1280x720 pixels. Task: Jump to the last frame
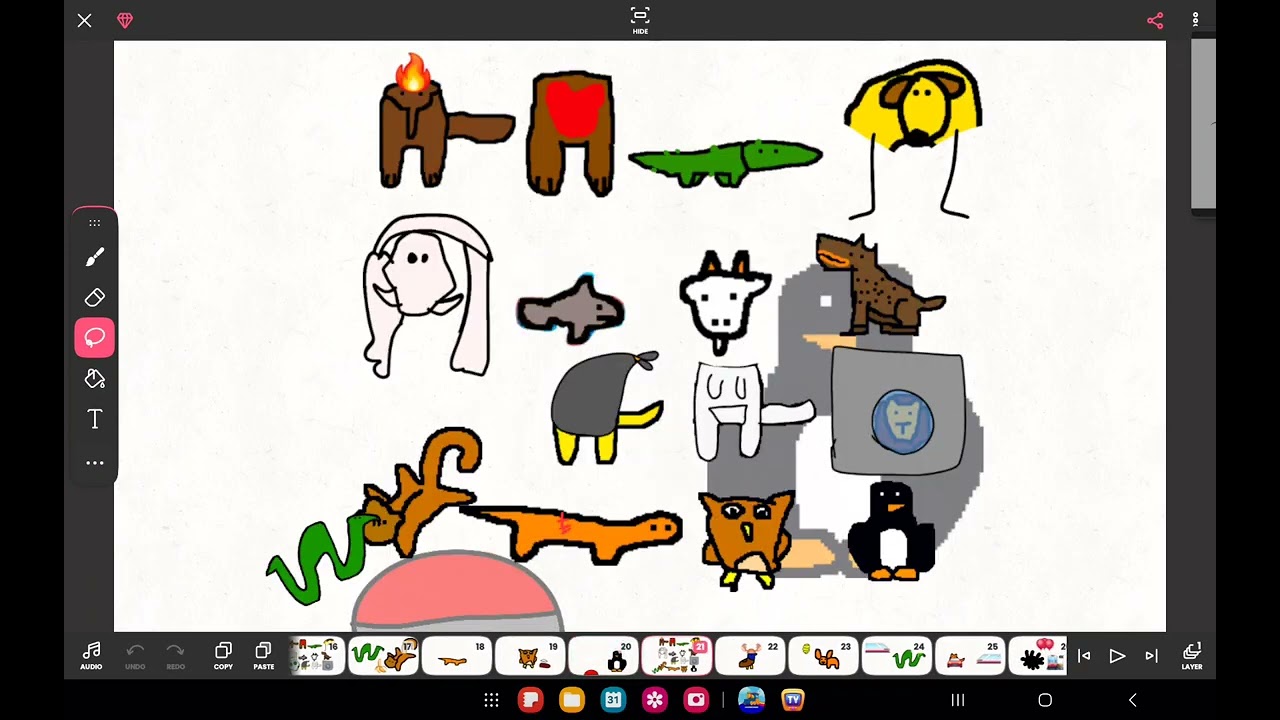1151,656
